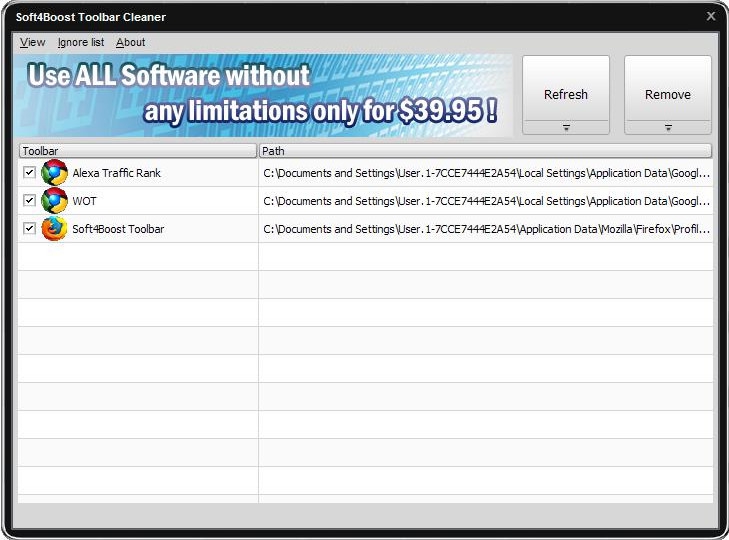This screenshot has height=540, width=729.
Task: Click the WOT path cell
Action: click(486, 201)
